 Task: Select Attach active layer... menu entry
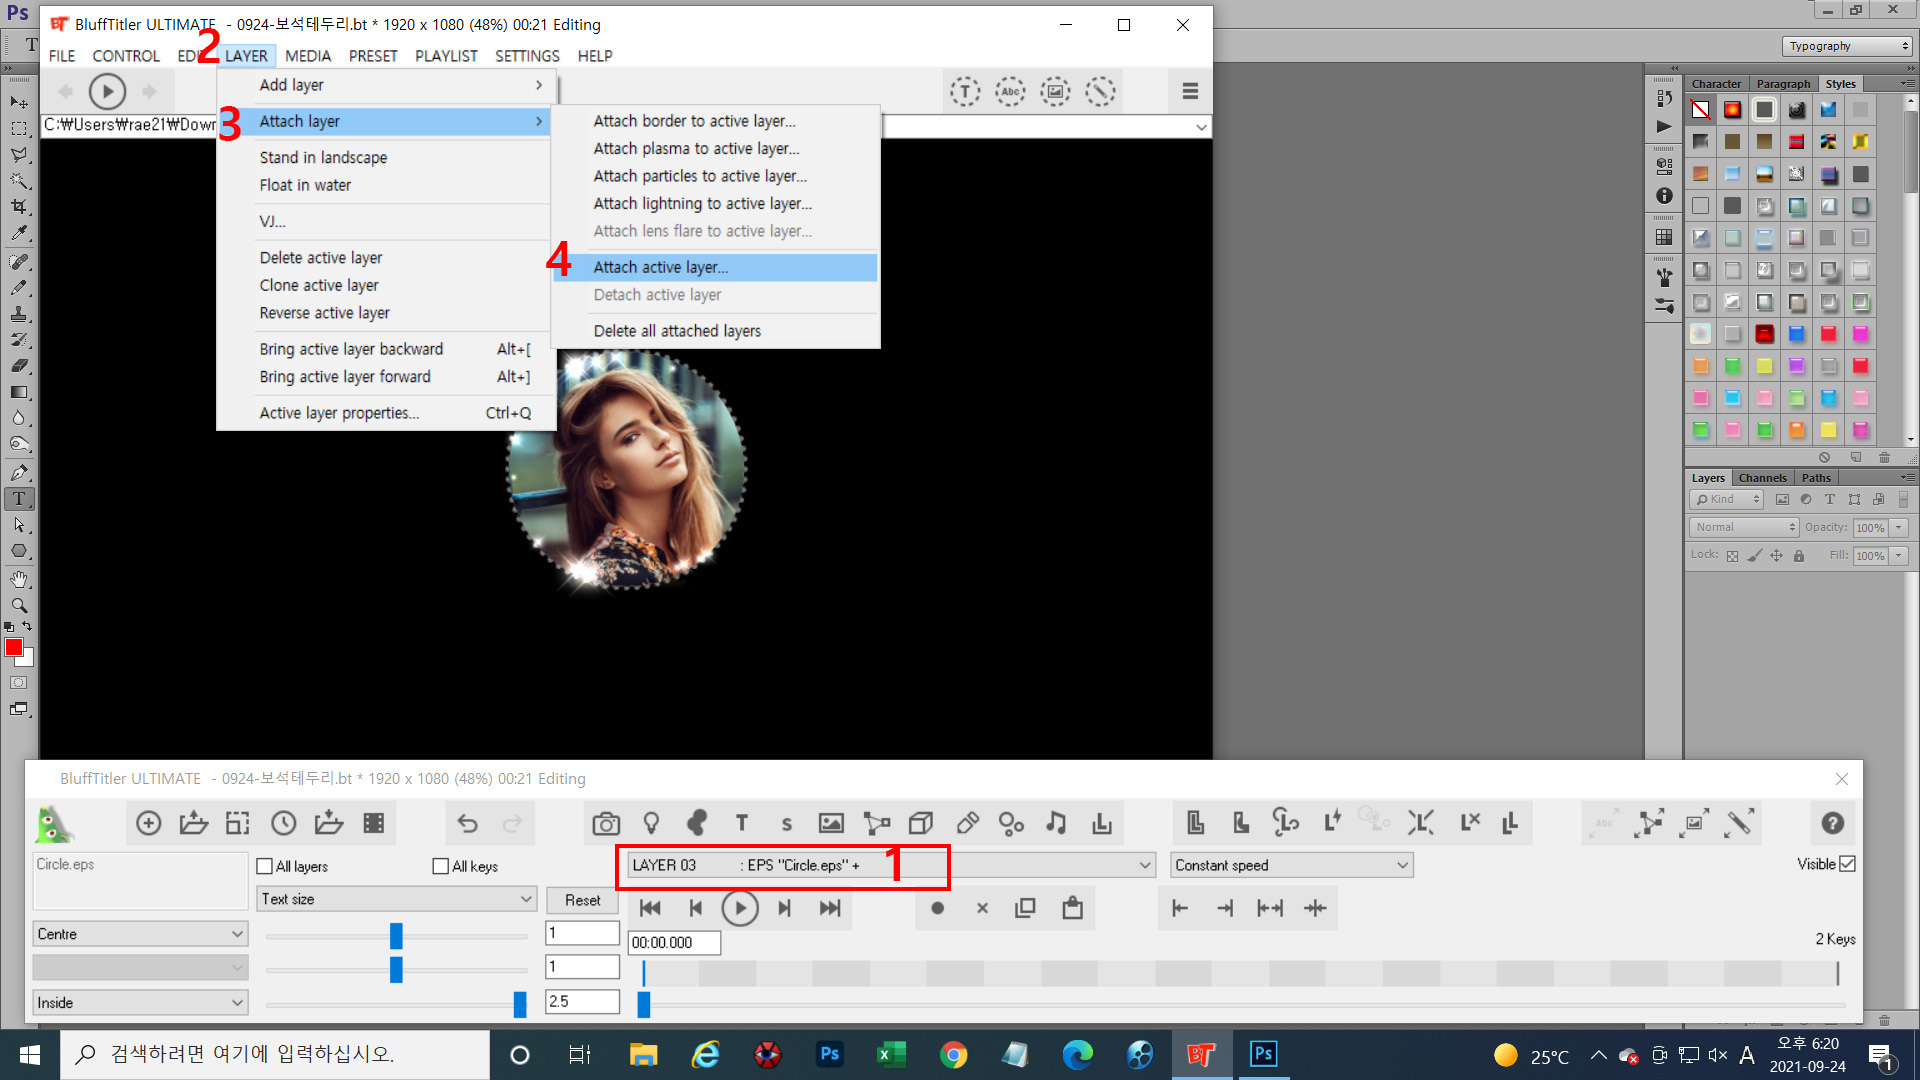click(660, 267)
